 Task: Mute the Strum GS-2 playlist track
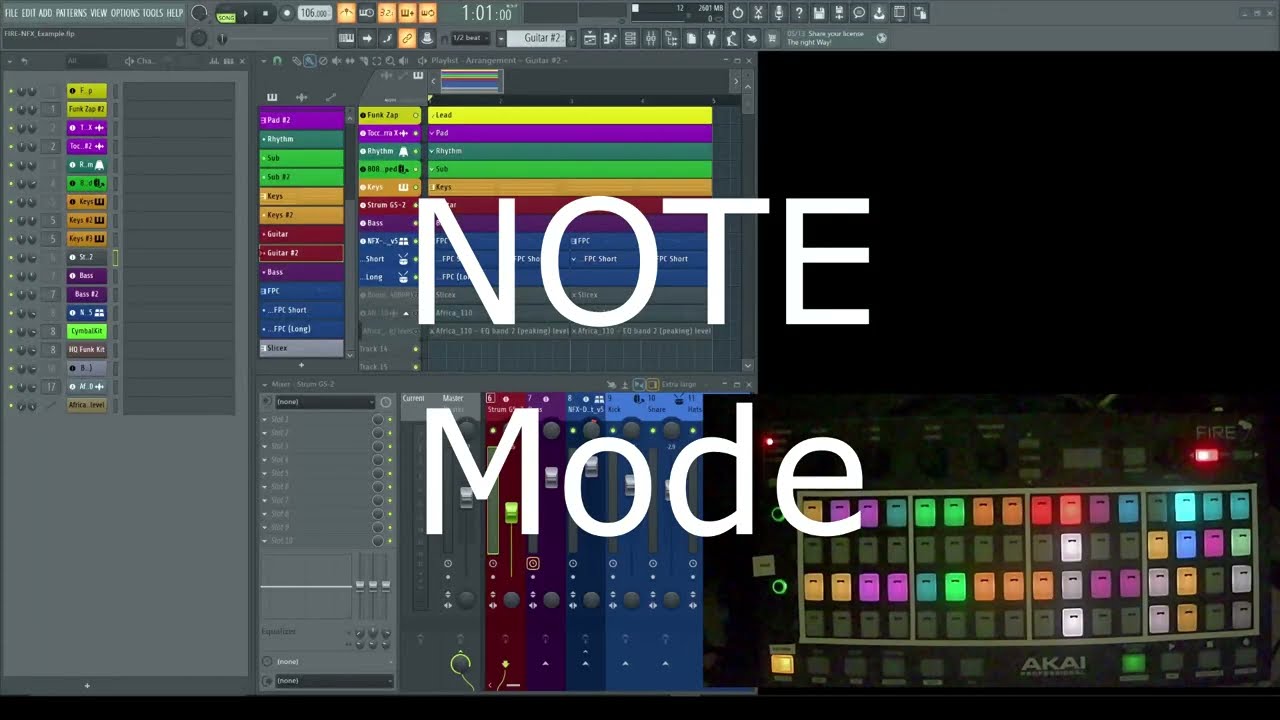[x=416, y=205]
